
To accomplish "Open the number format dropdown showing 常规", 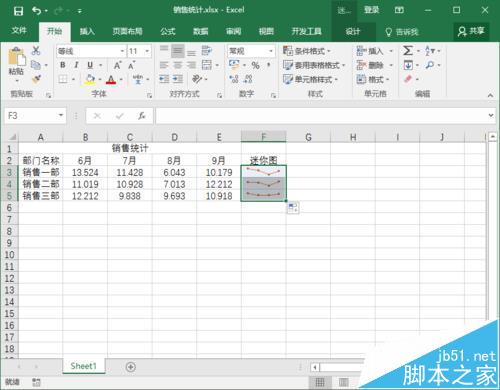I will point(251,51).
